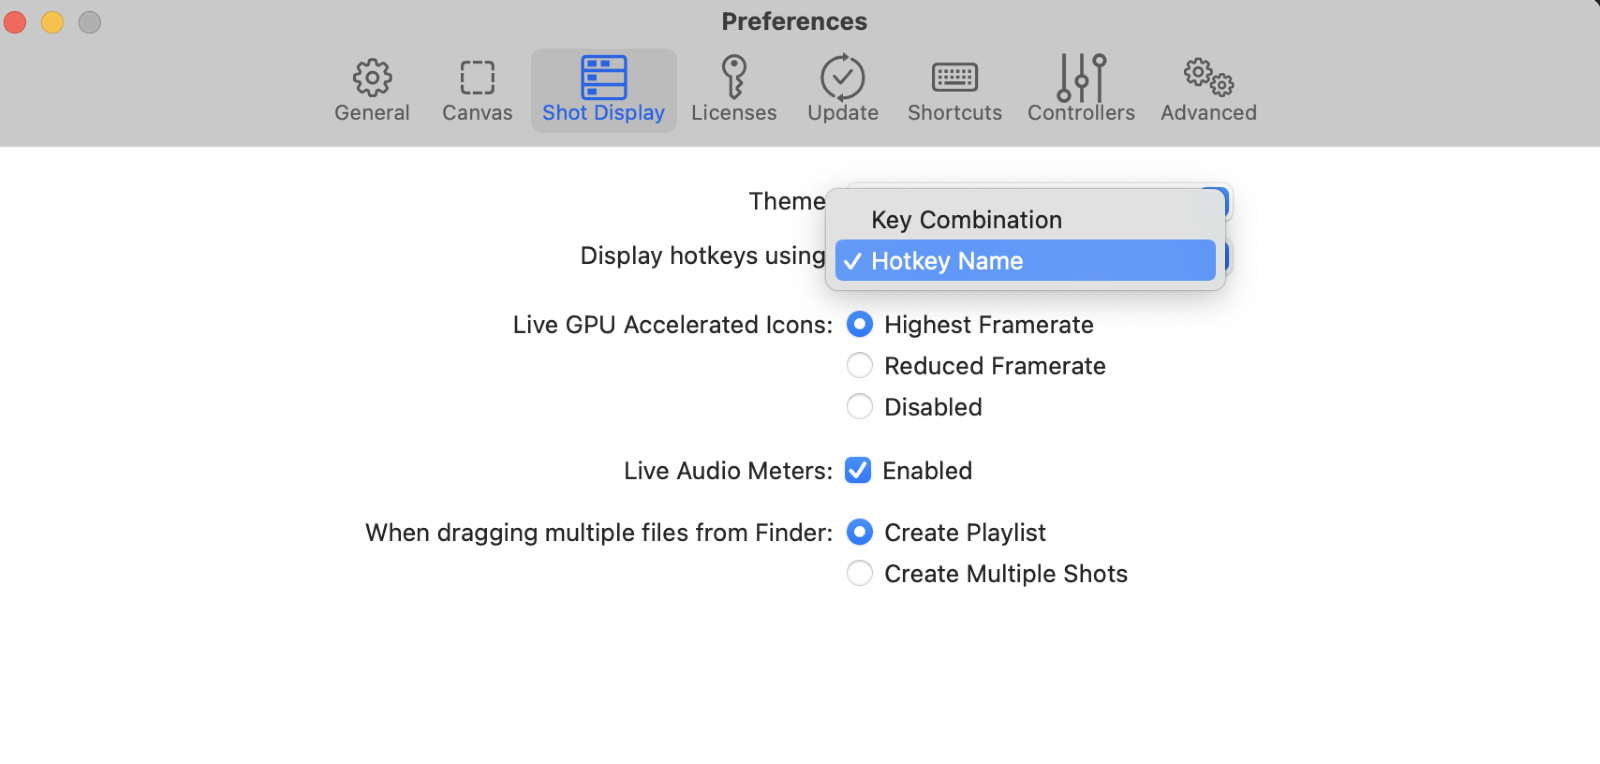Select Reduced Framerate radio button
This screenshot has height=764, width=1600.
pyautogui.click(x=859, y=366)
